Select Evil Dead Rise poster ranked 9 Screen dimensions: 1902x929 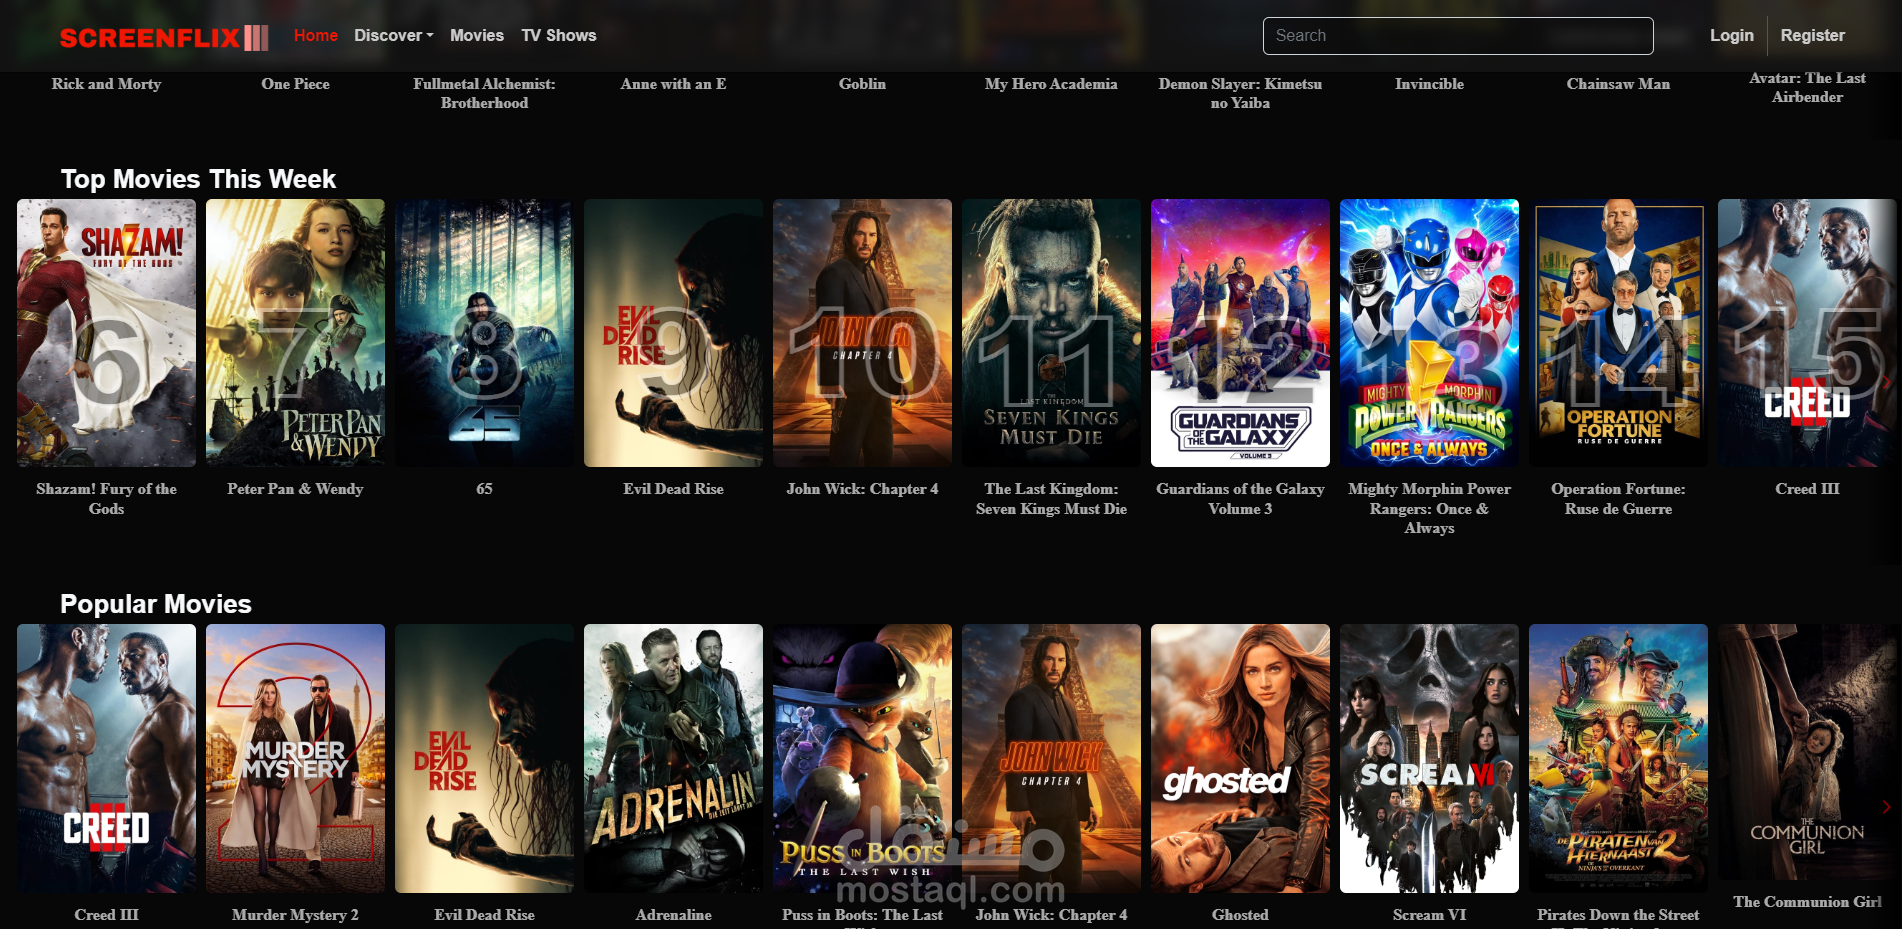coord(673,333)
